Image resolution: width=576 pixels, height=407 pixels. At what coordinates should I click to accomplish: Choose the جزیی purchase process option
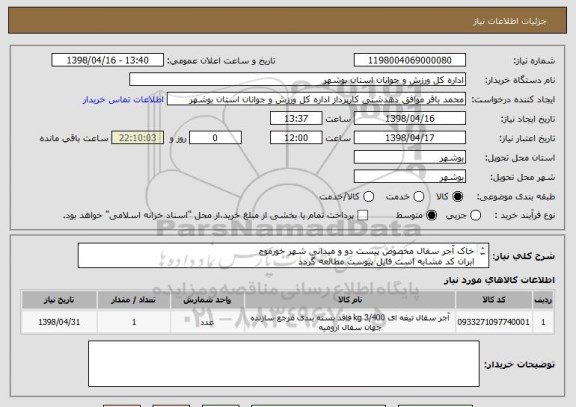(475, 216)
